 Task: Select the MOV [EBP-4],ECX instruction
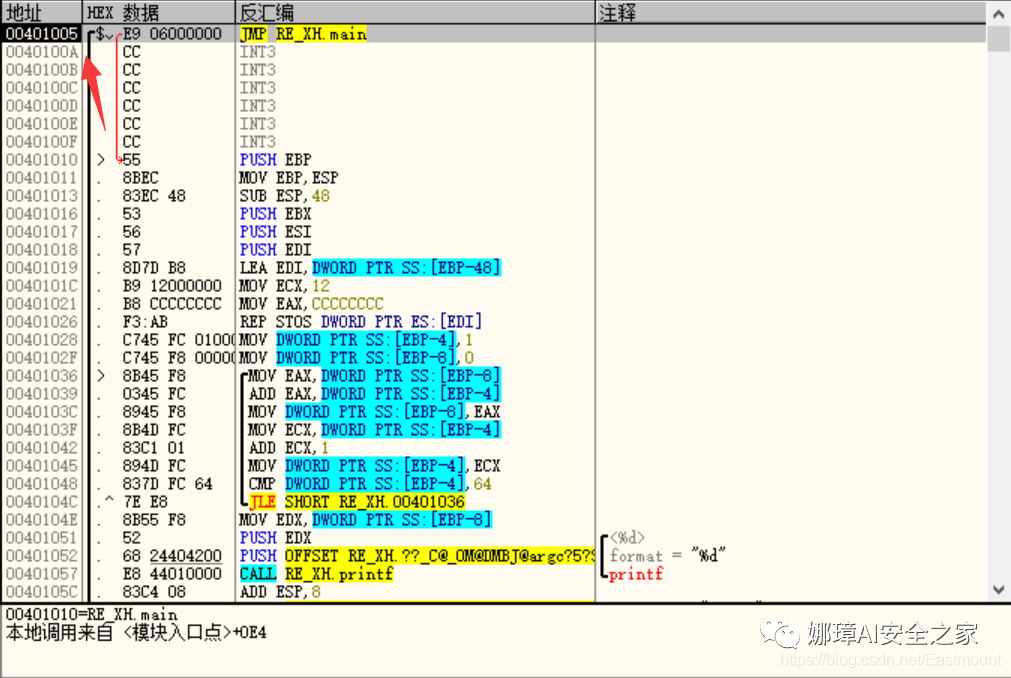coord(375,466)
